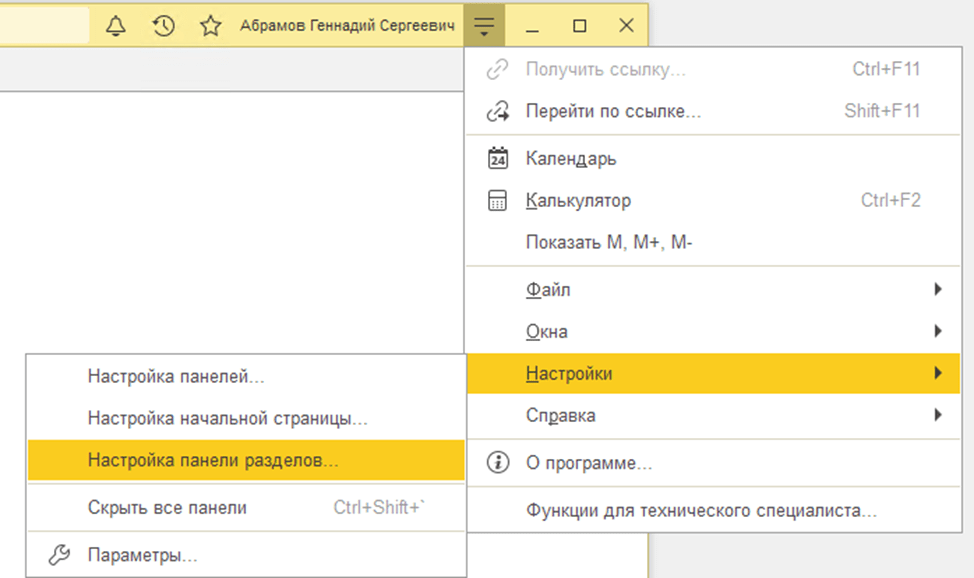
Task: Click the calendar icon in menu
Action: coord(497,158)
